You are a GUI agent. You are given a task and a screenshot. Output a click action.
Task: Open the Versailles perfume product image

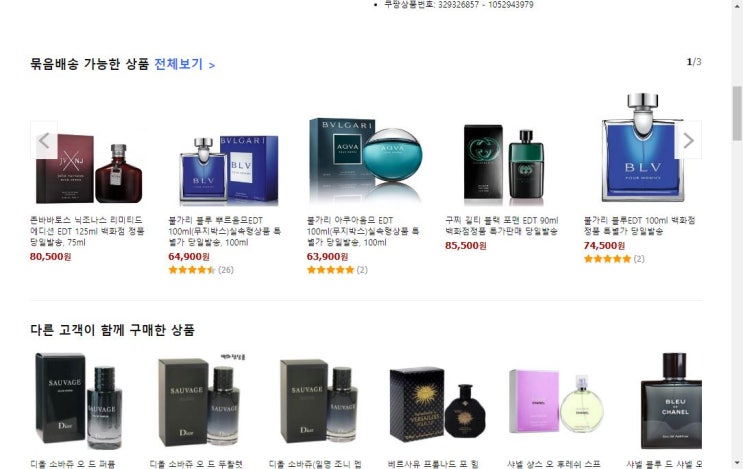coord(437,404)
